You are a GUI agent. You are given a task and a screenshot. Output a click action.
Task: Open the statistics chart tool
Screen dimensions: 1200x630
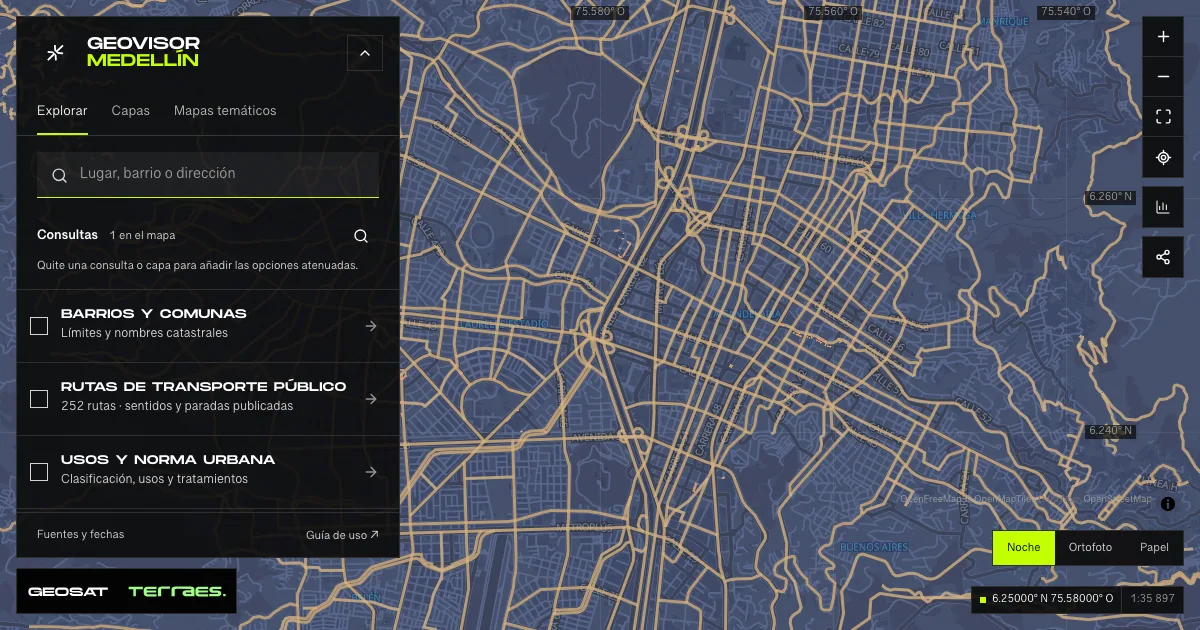pyautogui.click(x=1163, y=207)
